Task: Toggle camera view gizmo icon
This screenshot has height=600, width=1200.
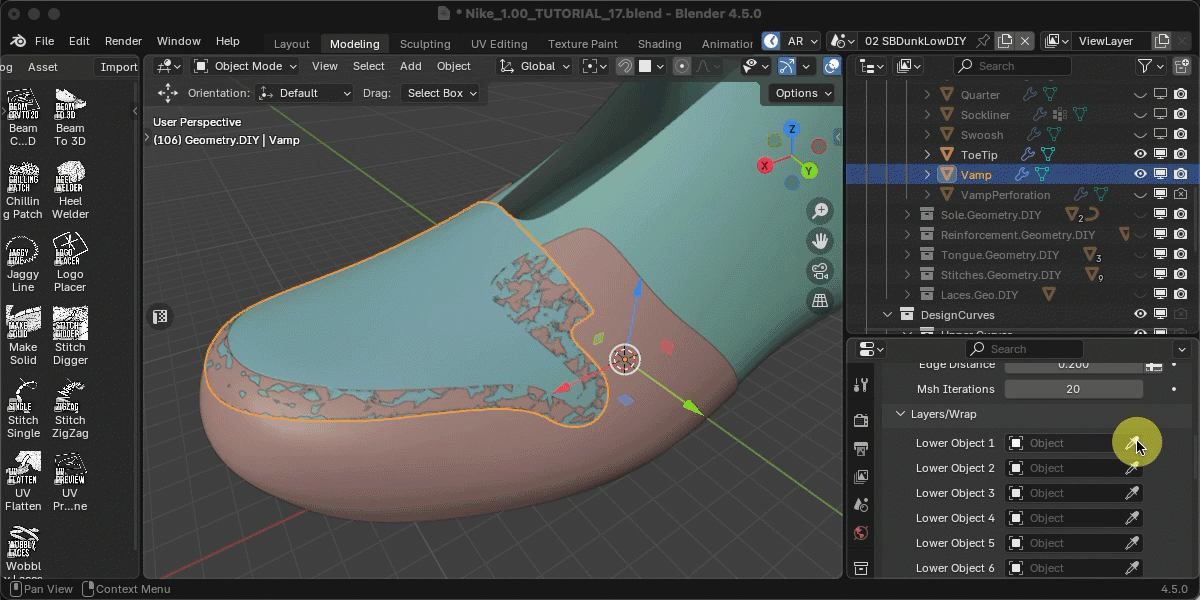Action: coord(820,271)
